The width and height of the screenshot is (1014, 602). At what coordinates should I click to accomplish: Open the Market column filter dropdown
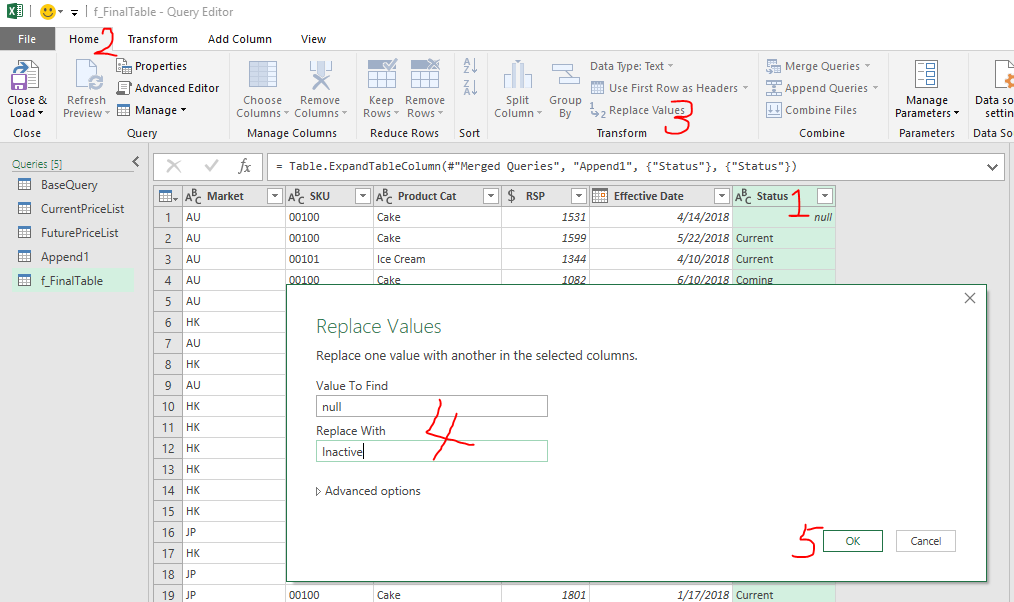click(x=275, y=196)
